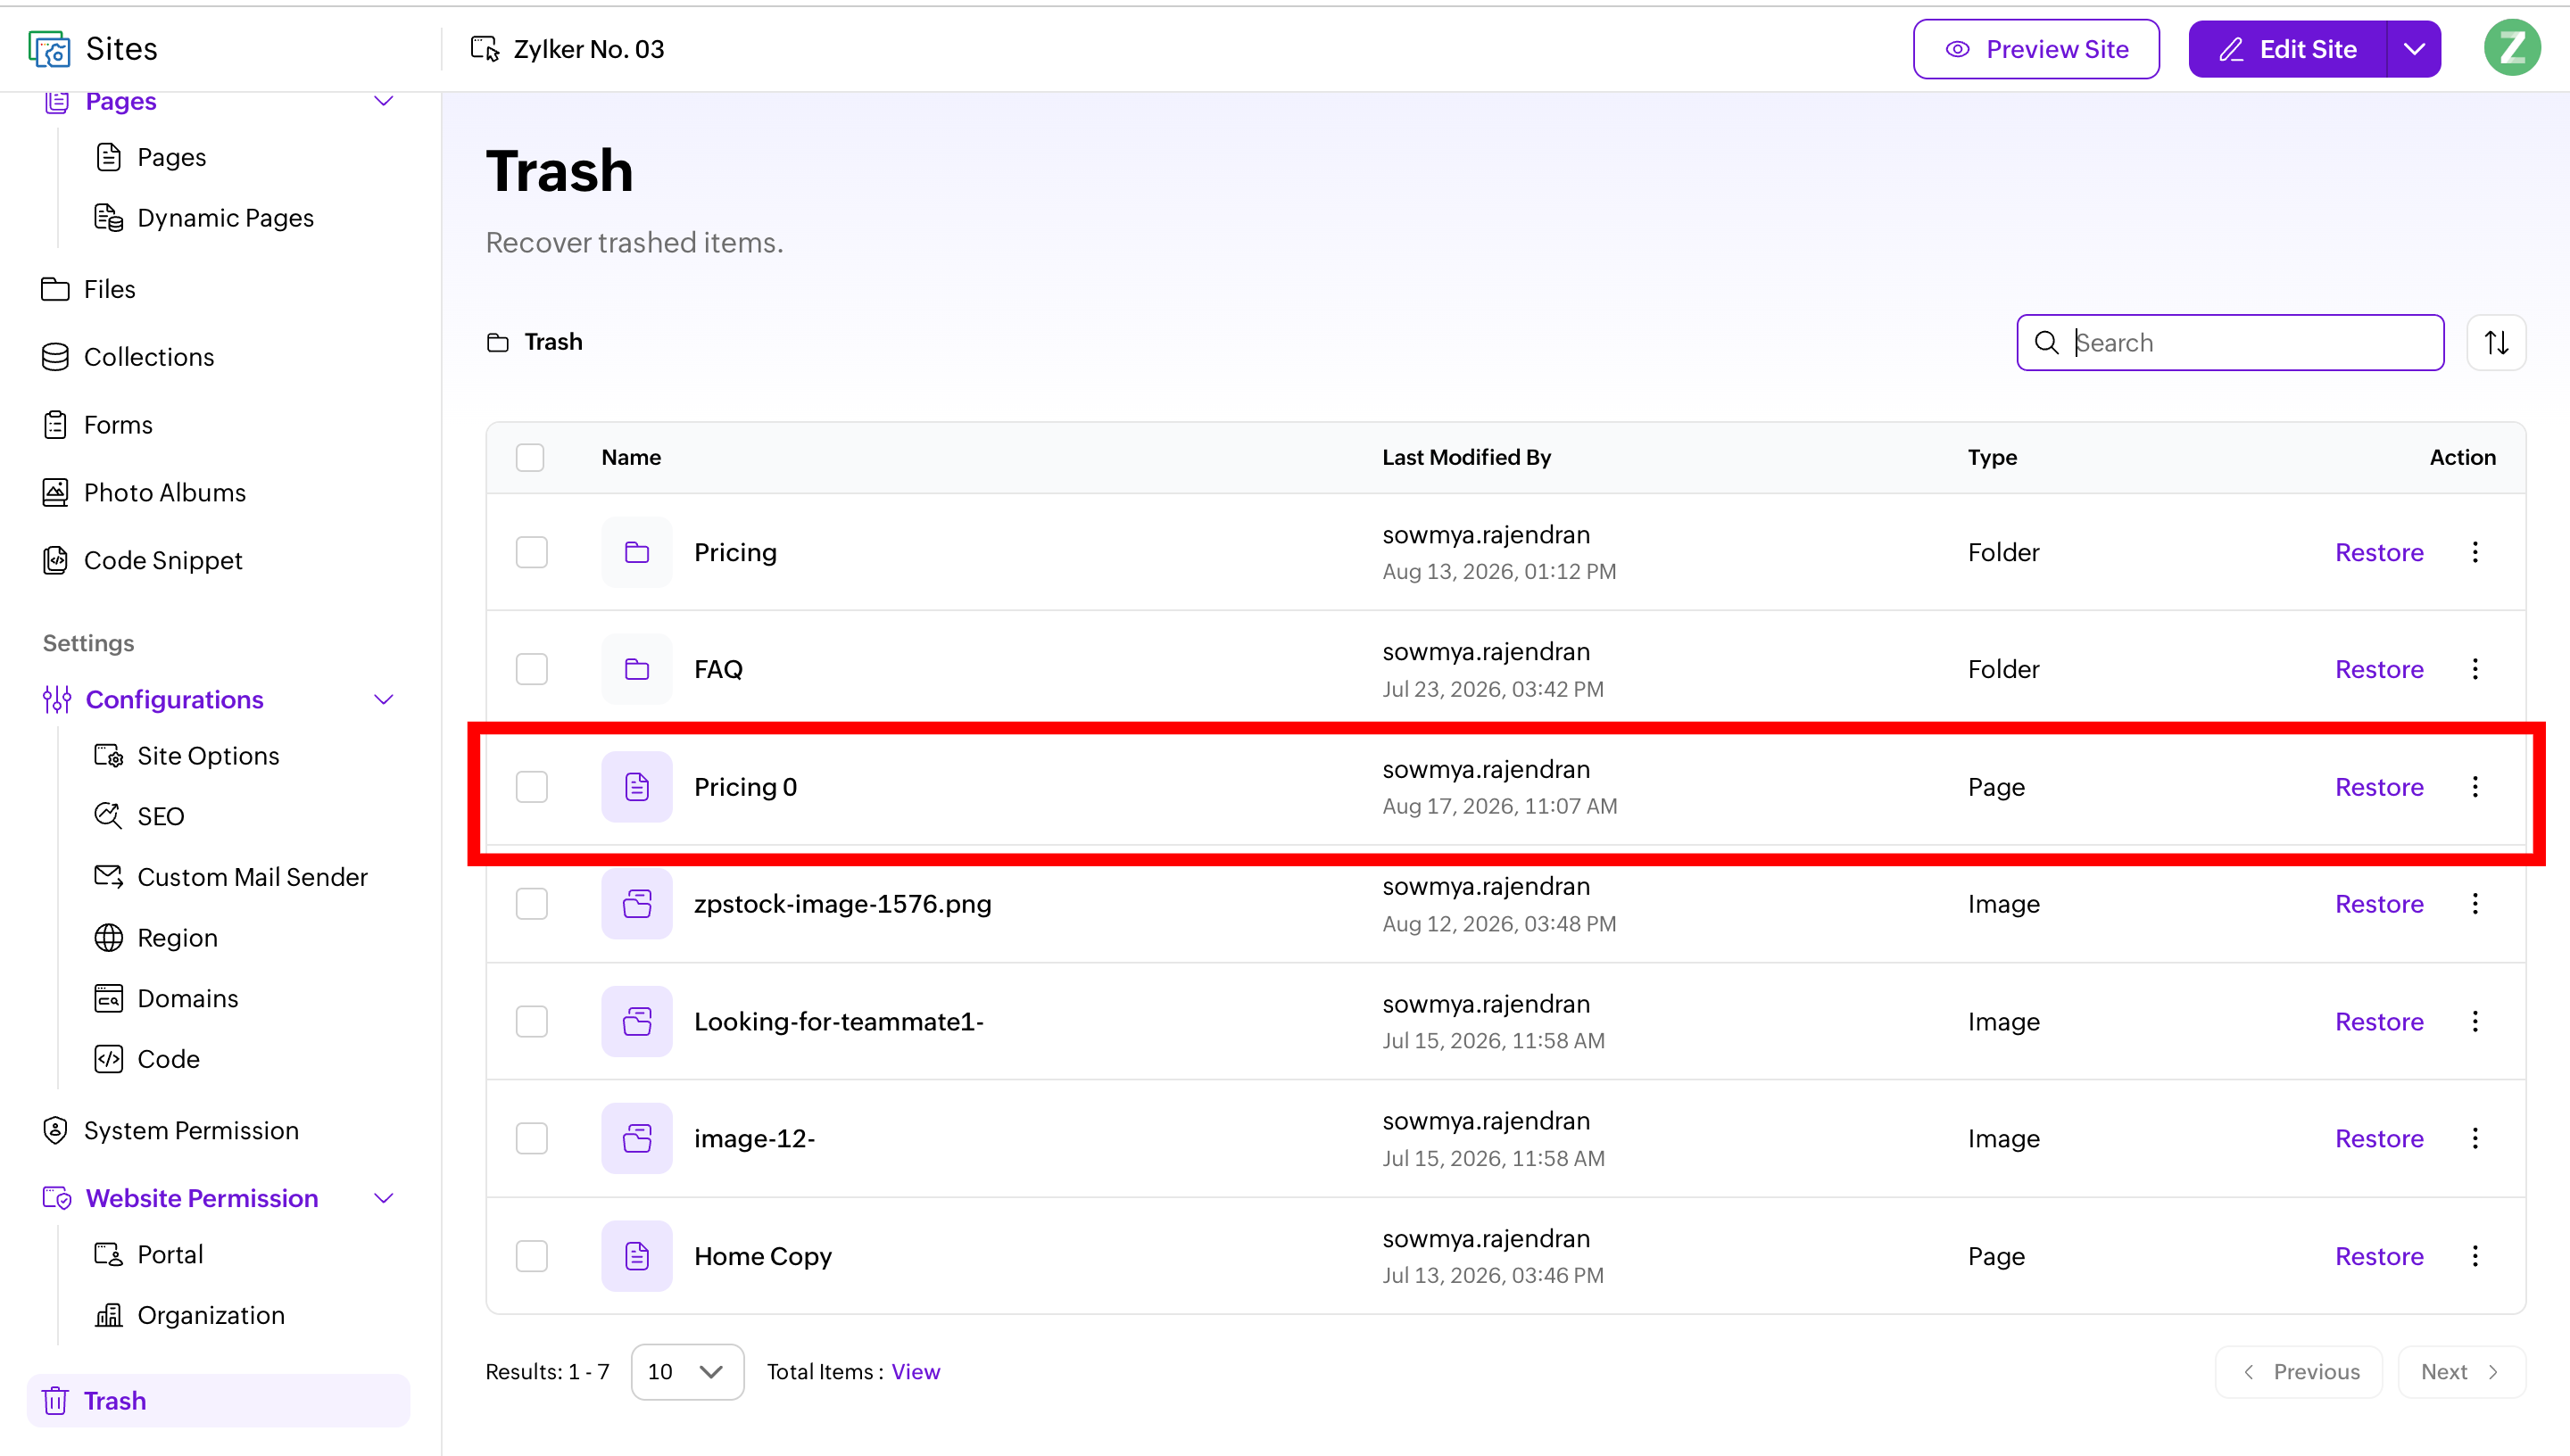
Task: Open more options for FAQ row
Action: (x=2475, y=669)
